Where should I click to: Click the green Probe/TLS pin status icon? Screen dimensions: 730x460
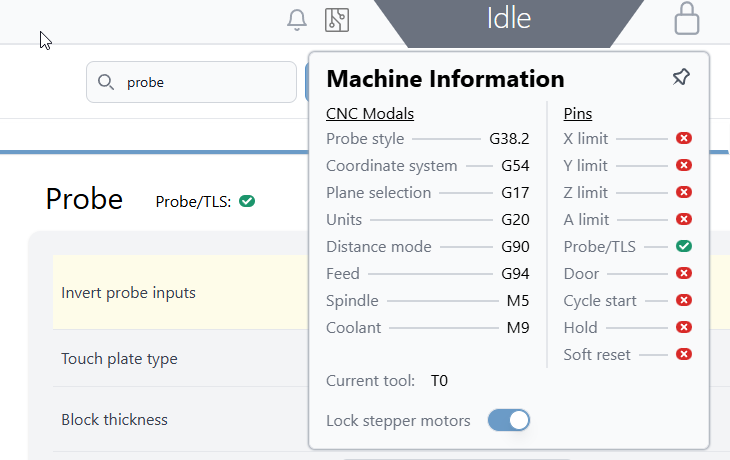pyautogui.click(x=684, y=246)
